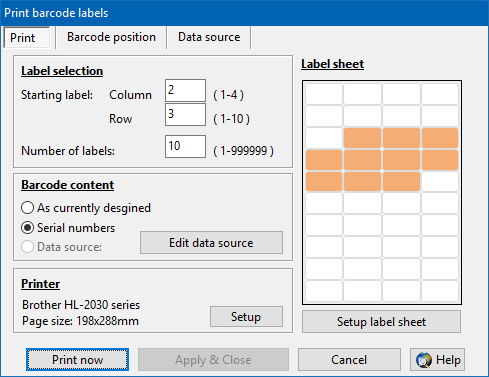Click the 'Brother HL-2030 series' printer name
This screenshot has height=377, width=489.
tap(81, 305)
